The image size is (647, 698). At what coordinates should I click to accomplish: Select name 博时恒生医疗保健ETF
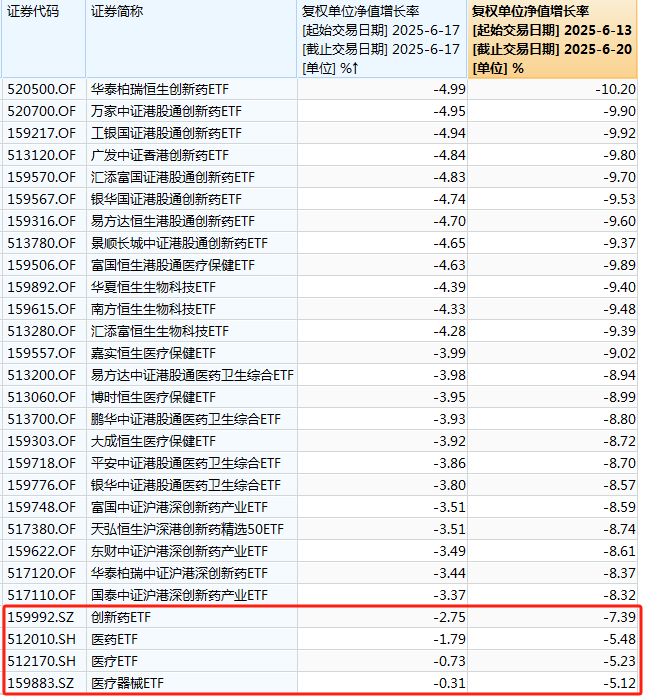click(153, 397)
